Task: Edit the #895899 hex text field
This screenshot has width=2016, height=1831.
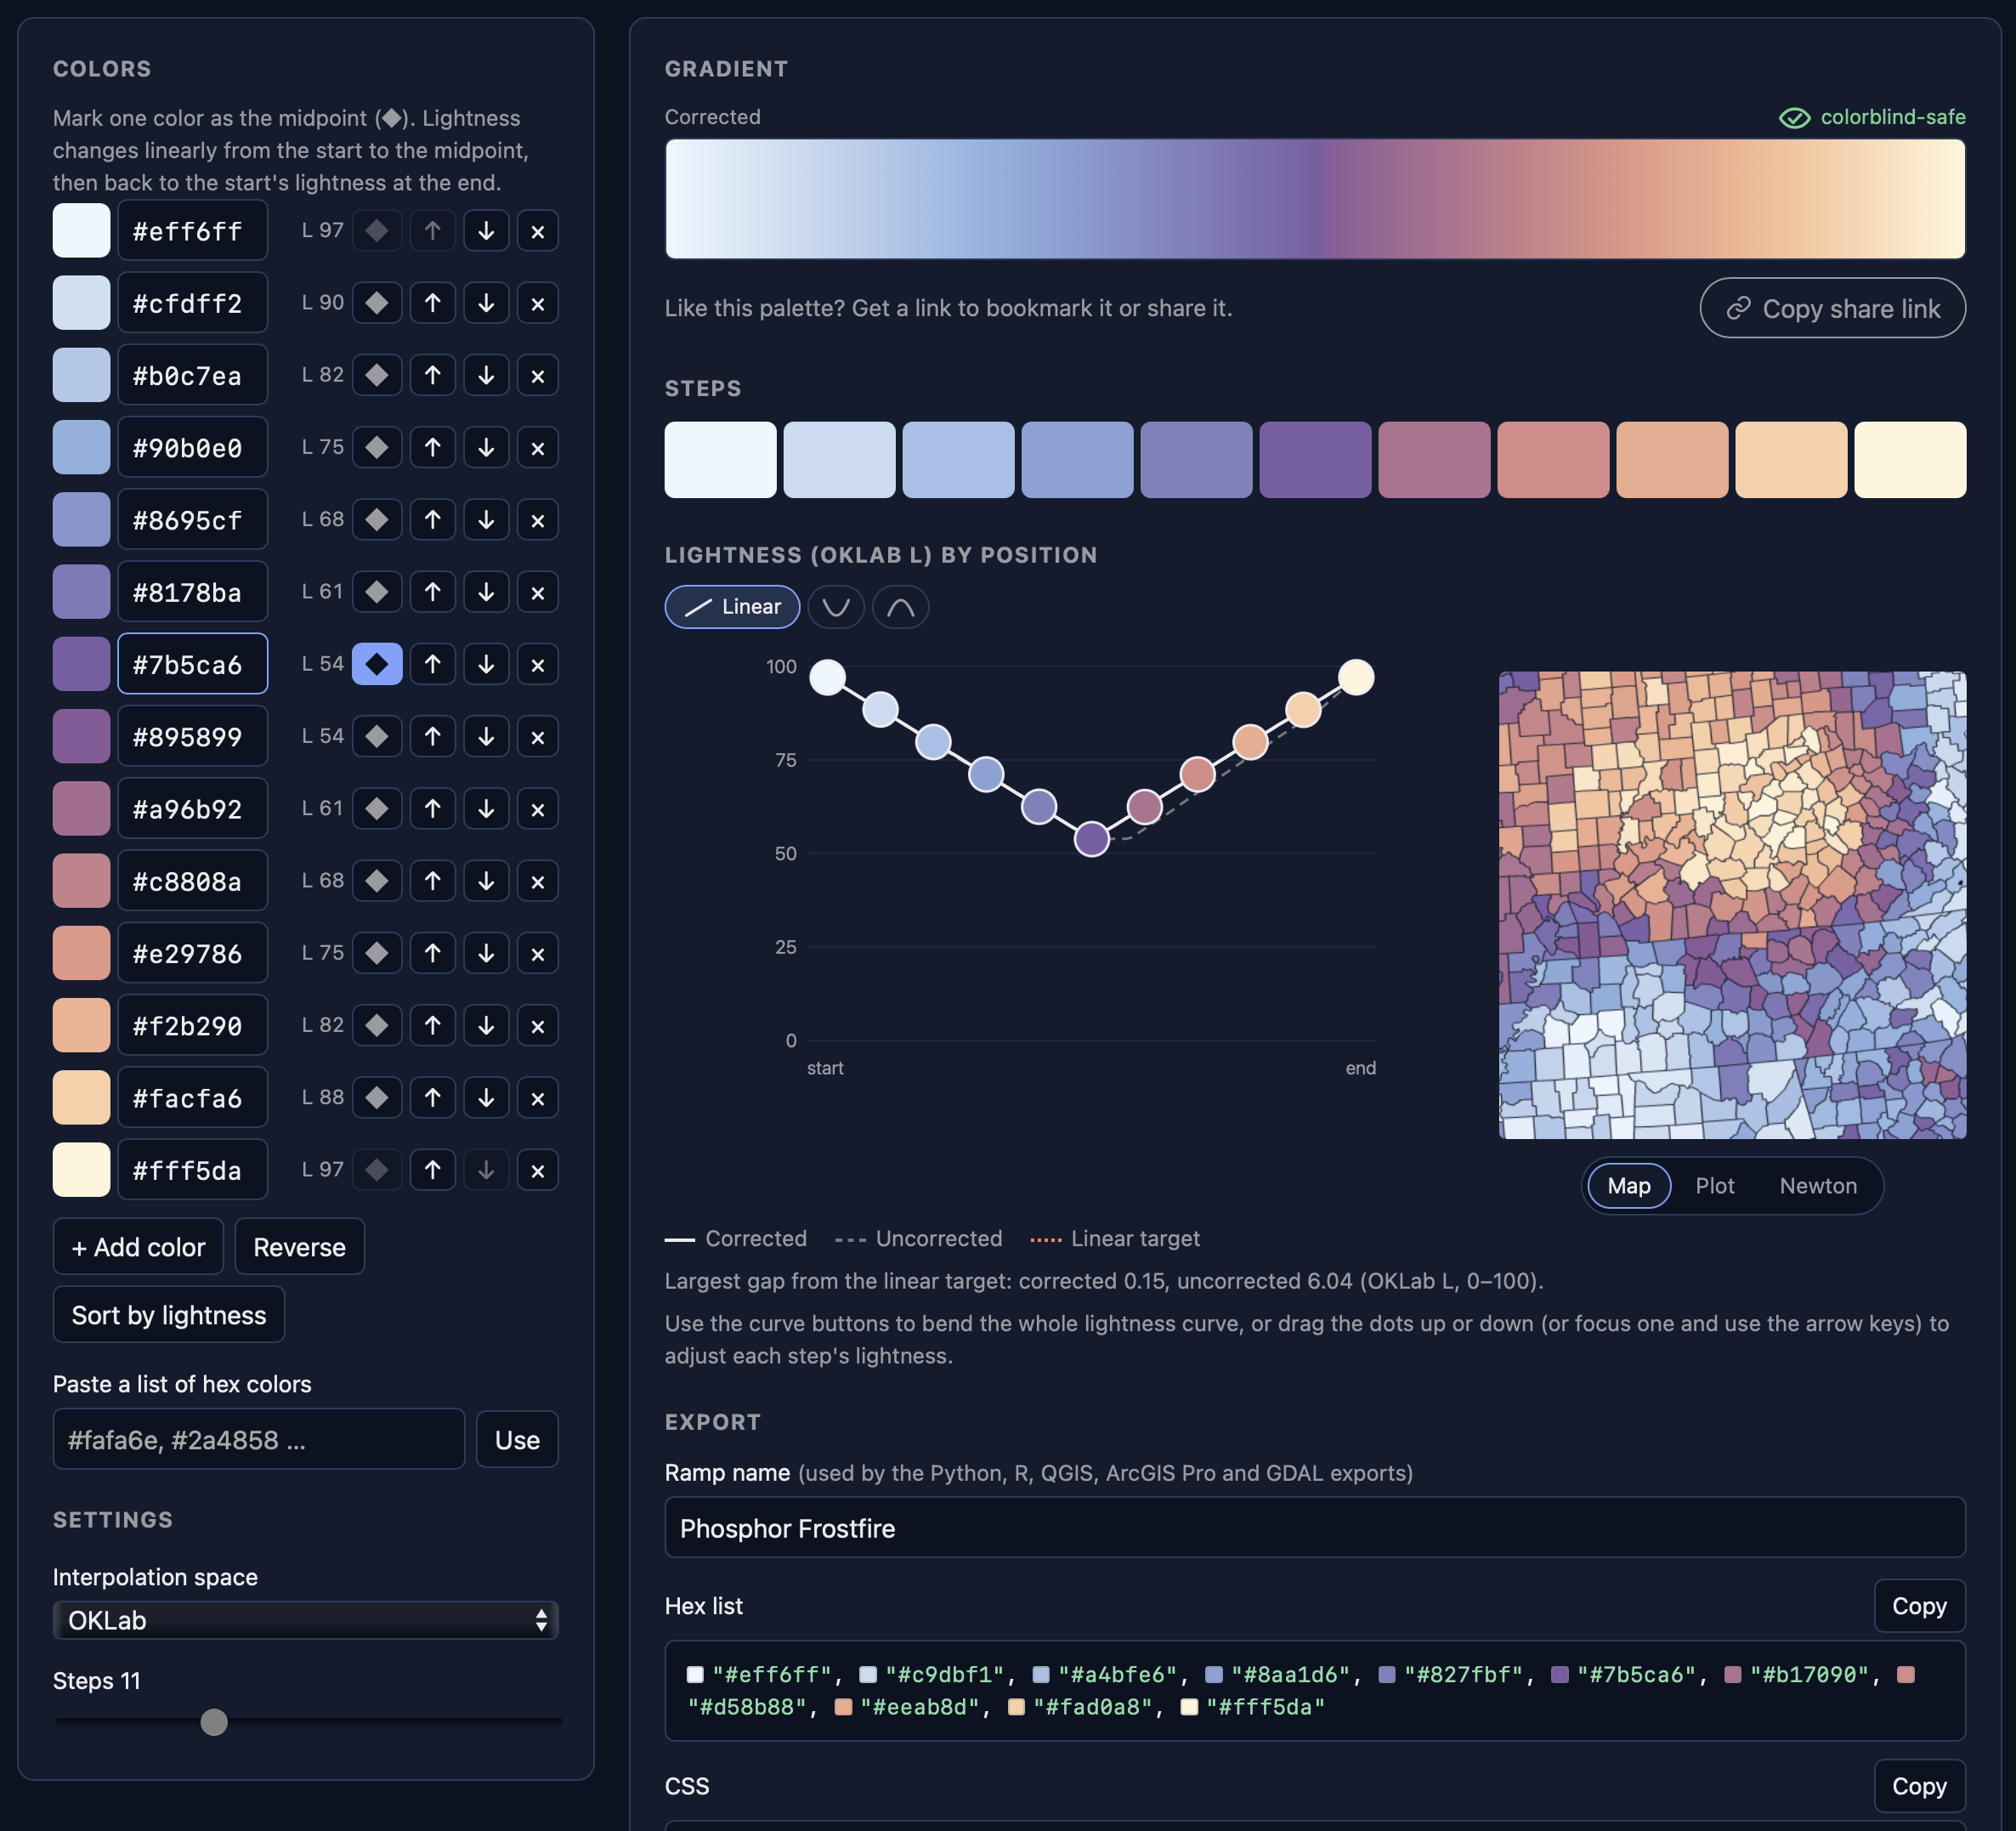Action: (193, 736)
